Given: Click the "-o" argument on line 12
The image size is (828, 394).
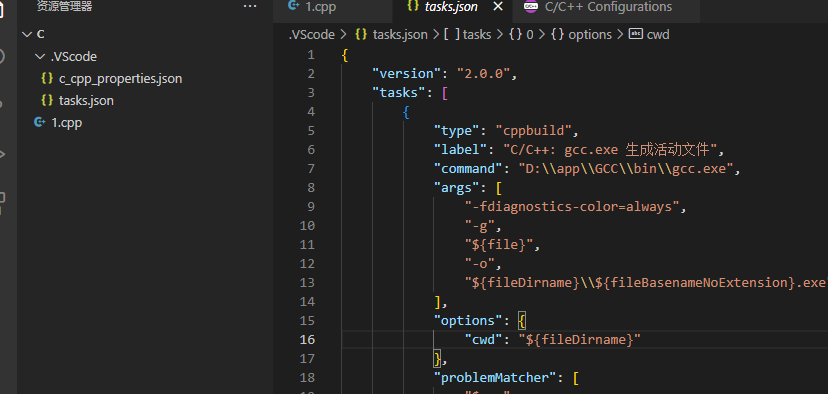Looking at the screenshot, I should (479, 264).
